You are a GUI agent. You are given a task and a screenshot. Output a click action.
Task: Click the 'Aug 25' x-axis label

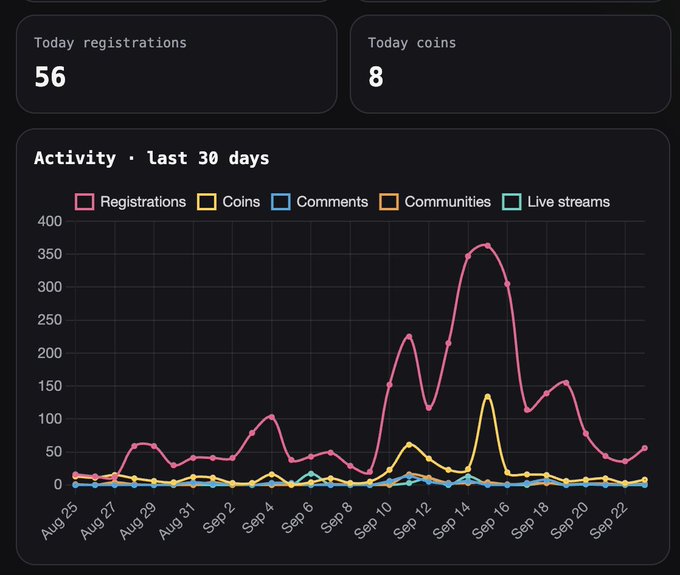(59, 521)
